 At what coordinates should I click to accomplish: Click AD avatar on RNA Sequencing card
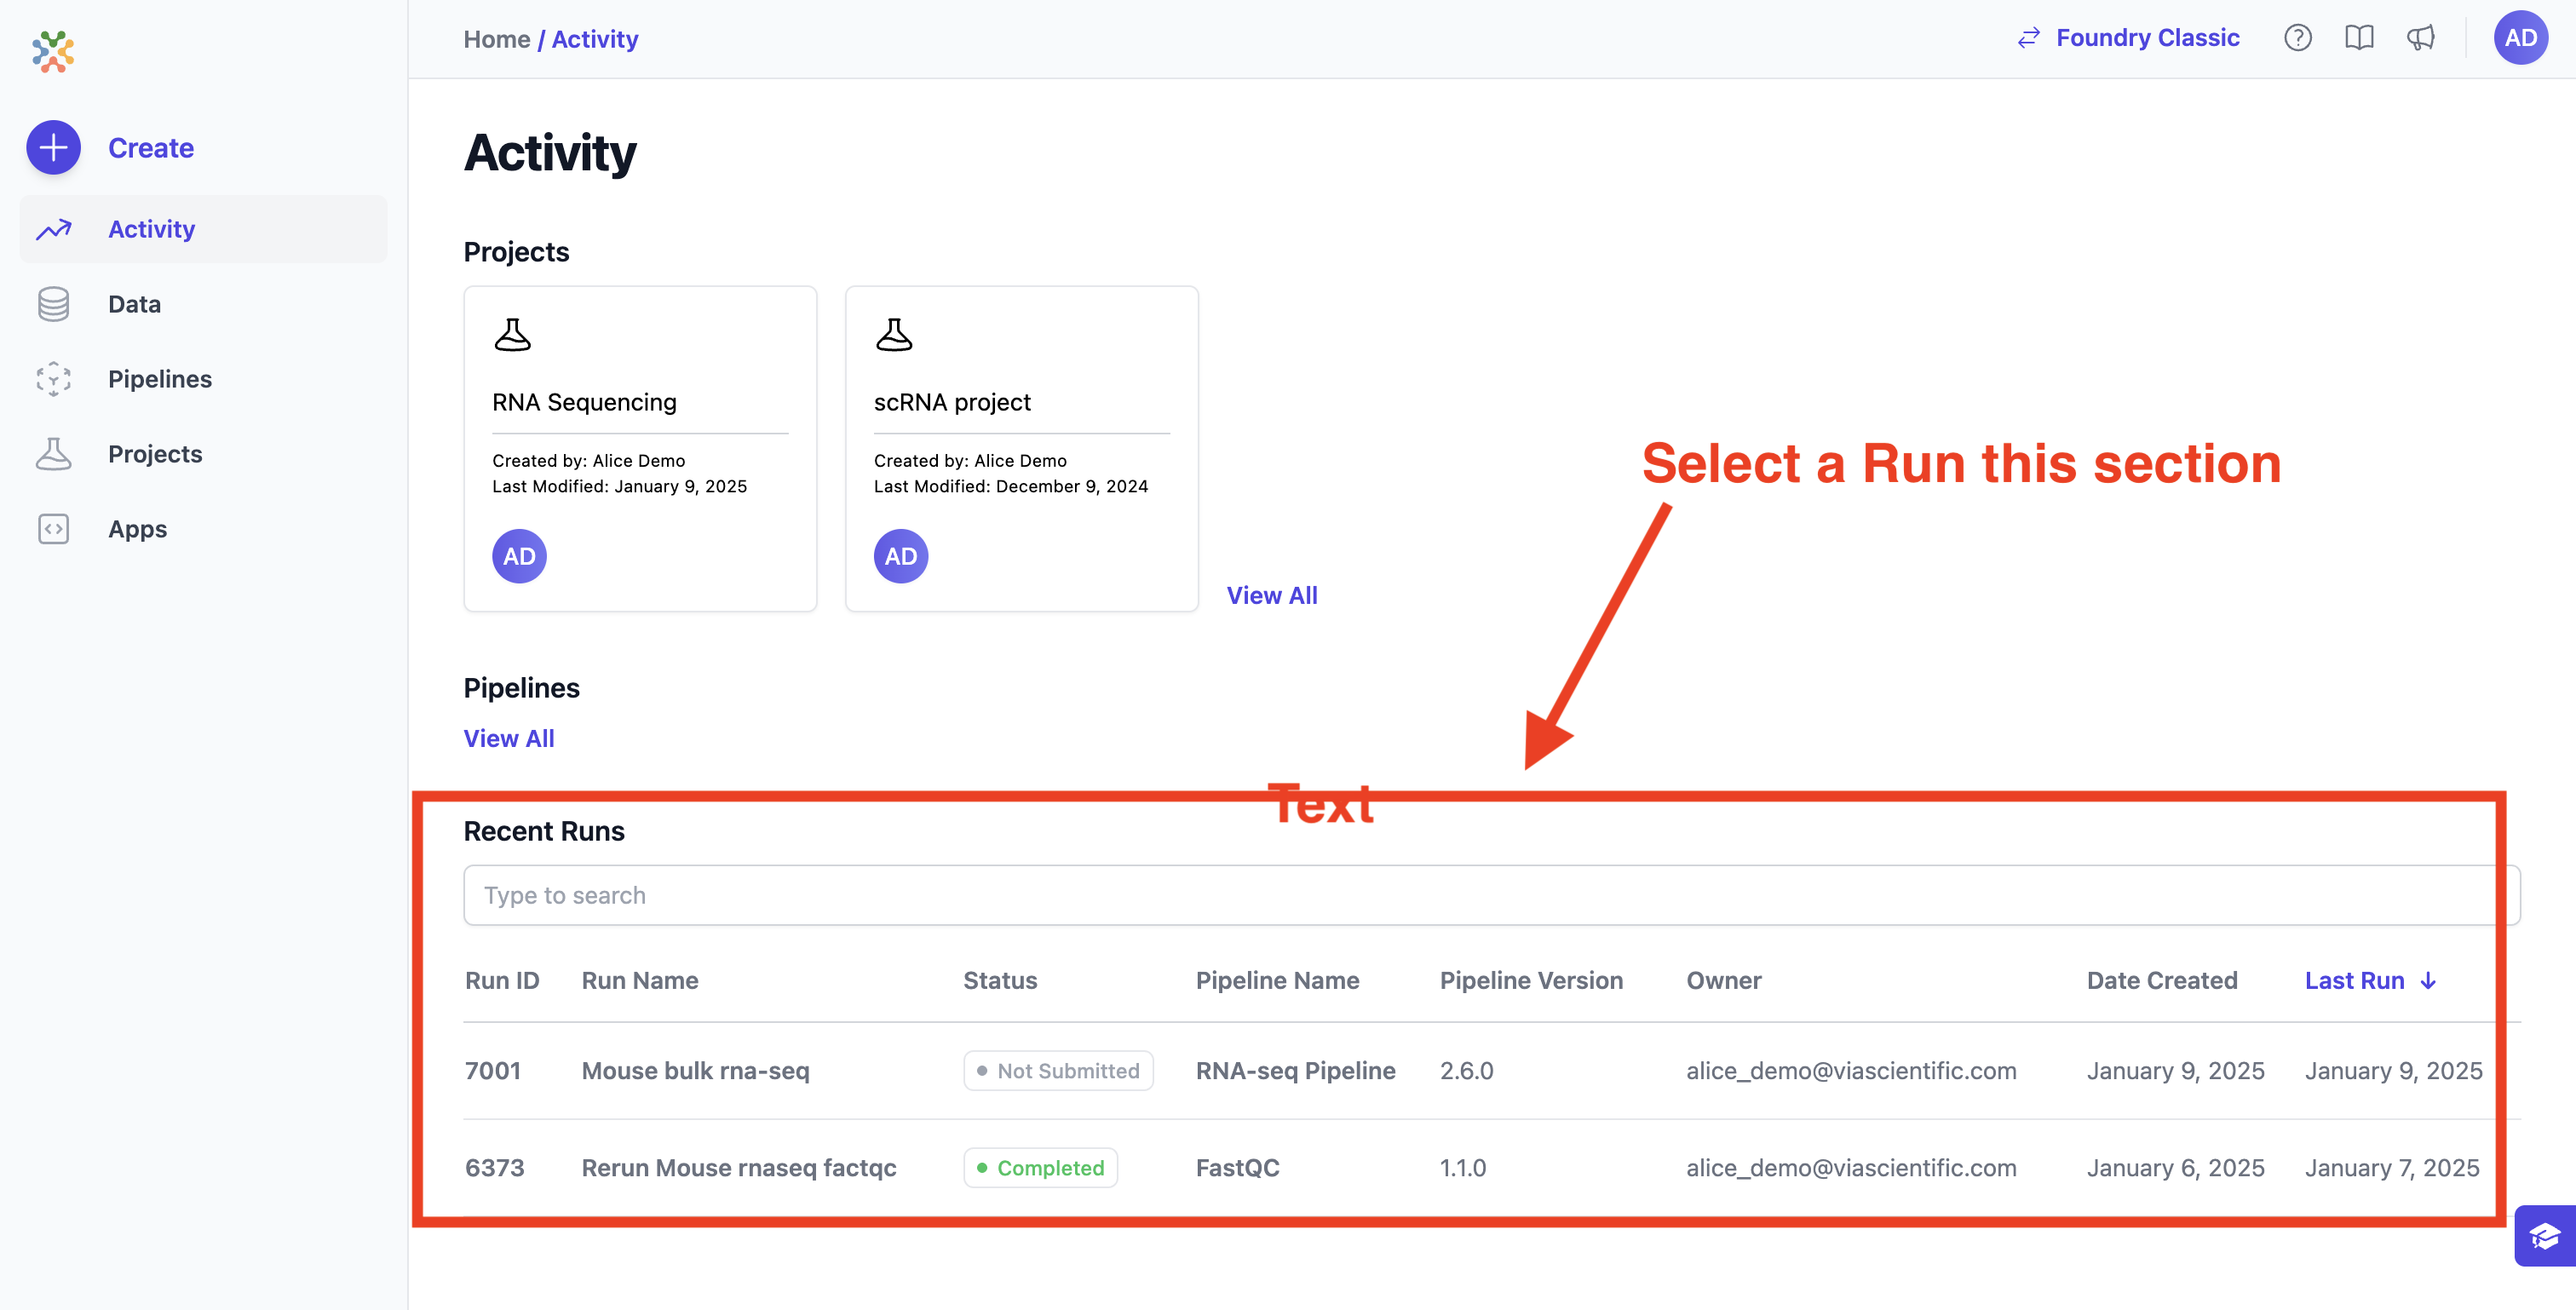click(x=519, y=556)
